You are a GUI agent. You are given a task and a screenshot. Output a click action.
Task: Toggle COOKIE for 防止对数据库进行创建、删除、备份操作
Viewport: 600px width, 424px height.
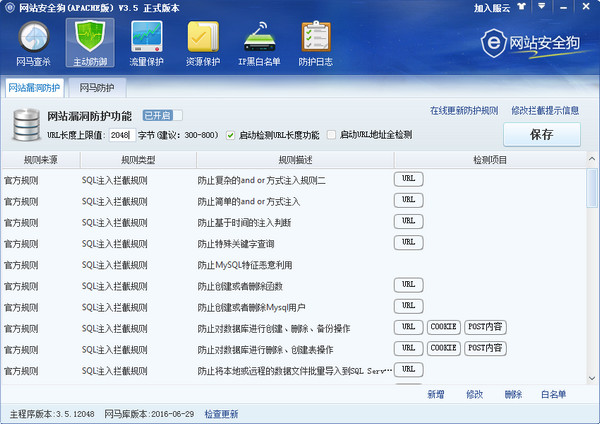click(443, 327)
